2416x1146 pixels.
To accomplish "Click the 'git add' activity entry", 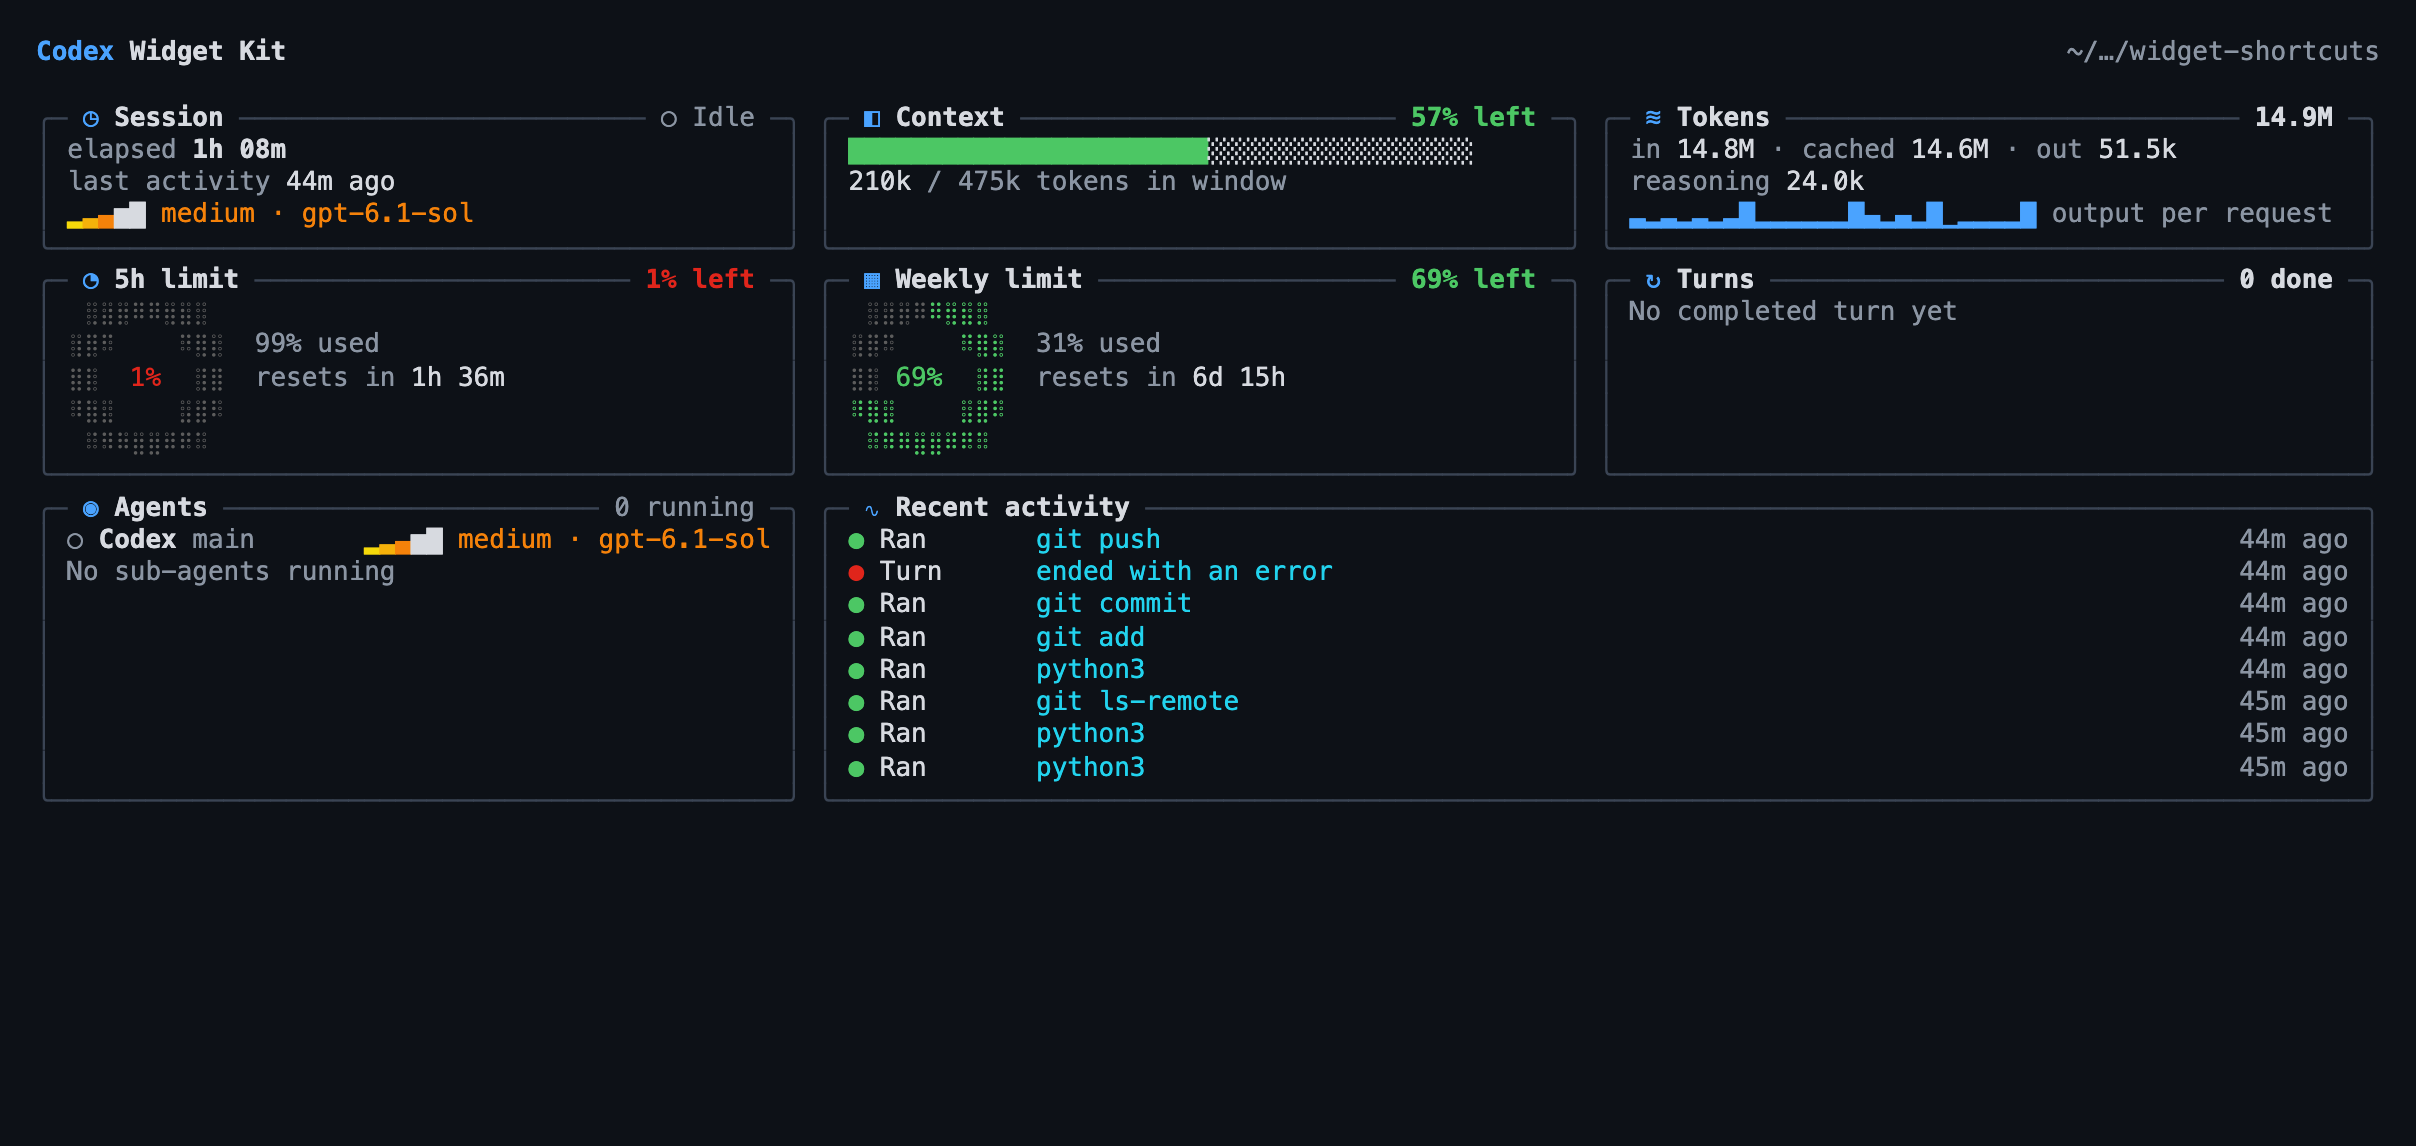I will pyautogui.click(x=1090, y=637).
